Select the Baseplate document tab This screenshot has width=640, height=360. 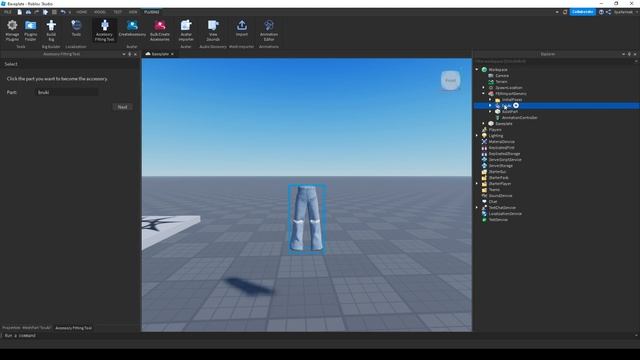160,54
